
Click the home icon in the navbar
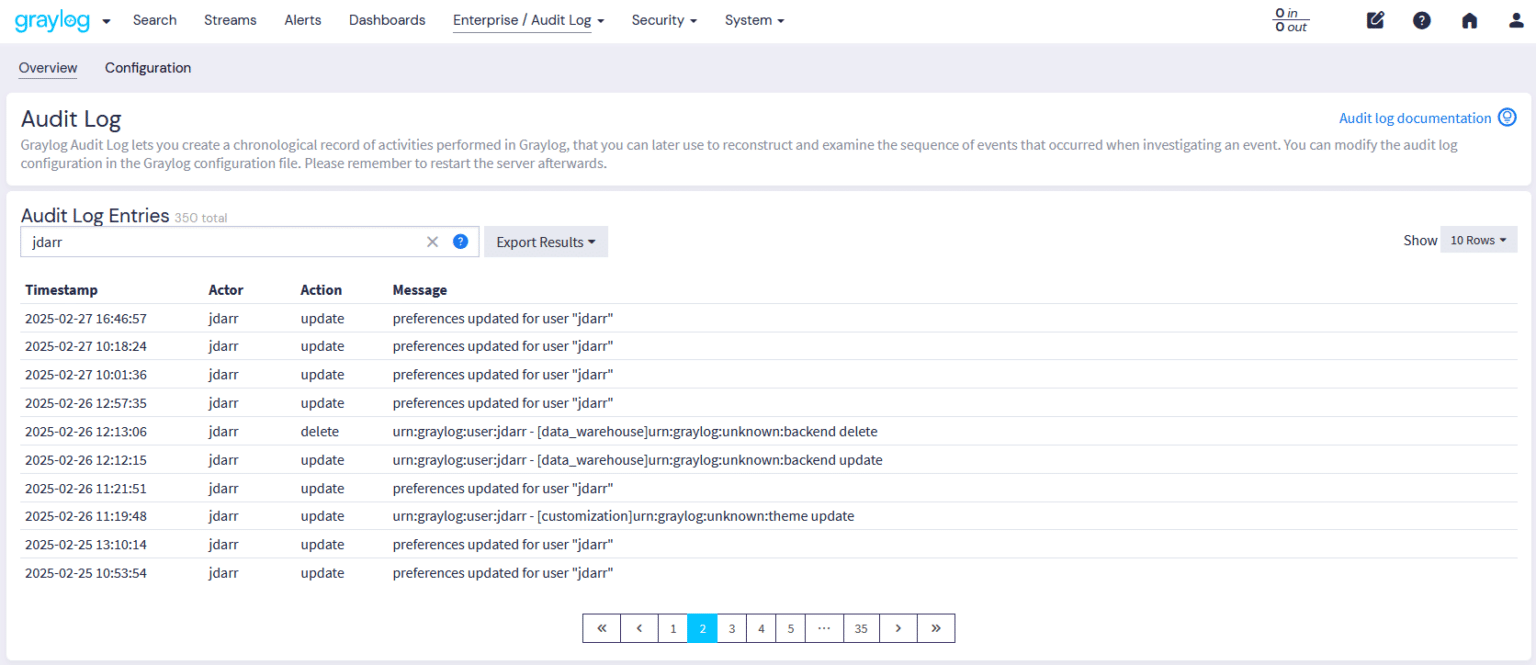pyautogui.click(x=1467, y=20)
